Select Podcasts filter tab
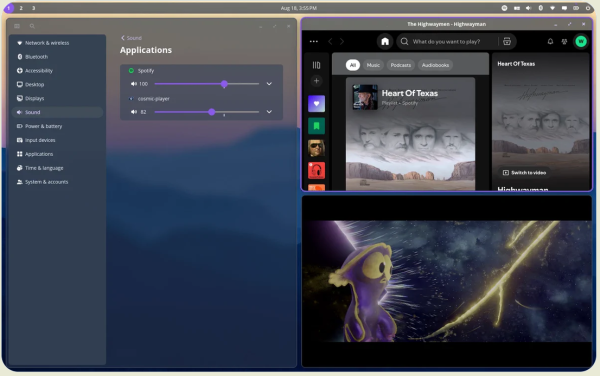Viewport: 600px width, 376px height. click(401, 65)
